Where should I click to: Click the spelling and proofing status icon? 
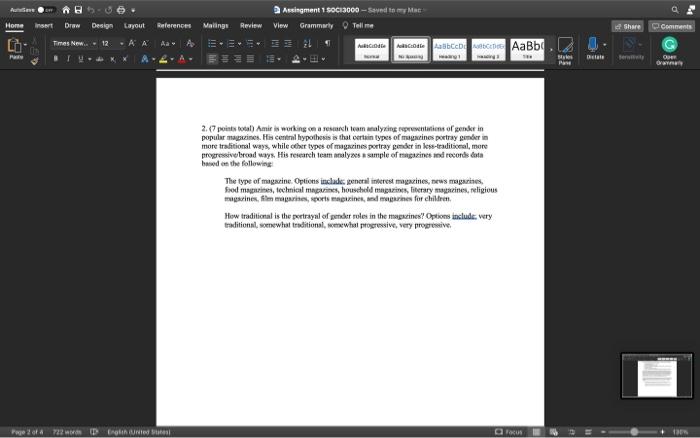[x=94, y=432]
